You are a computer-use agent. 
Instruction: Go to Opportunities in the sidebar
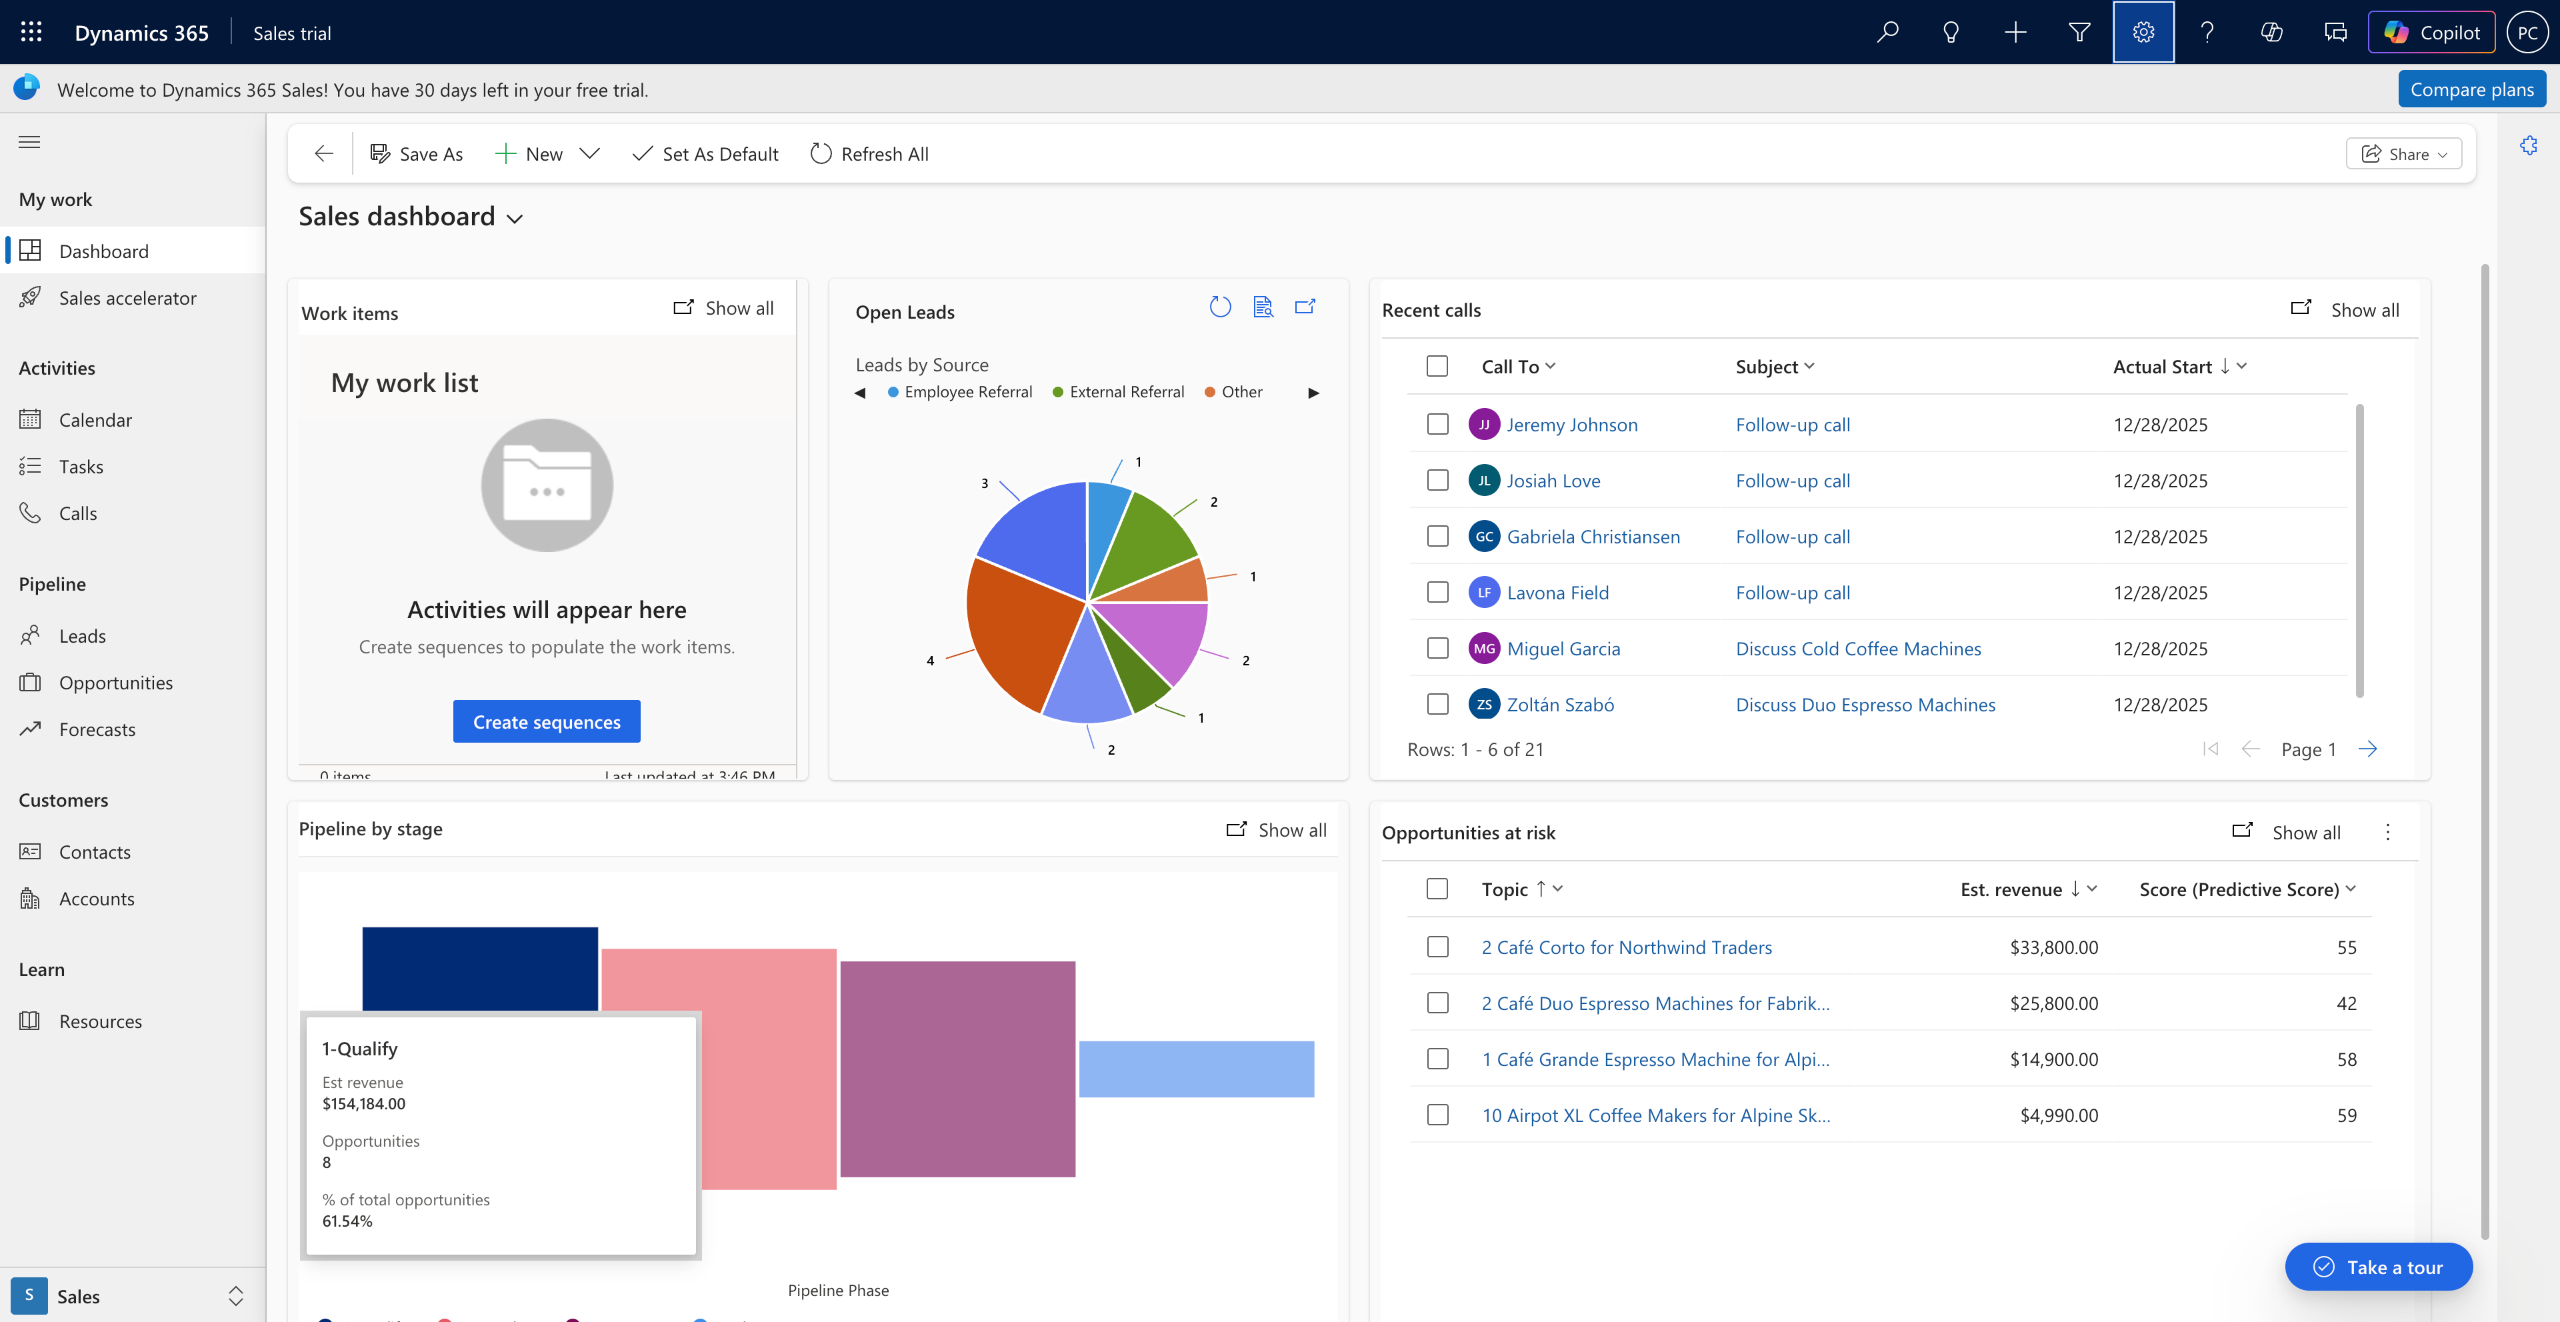click(115, 682)
